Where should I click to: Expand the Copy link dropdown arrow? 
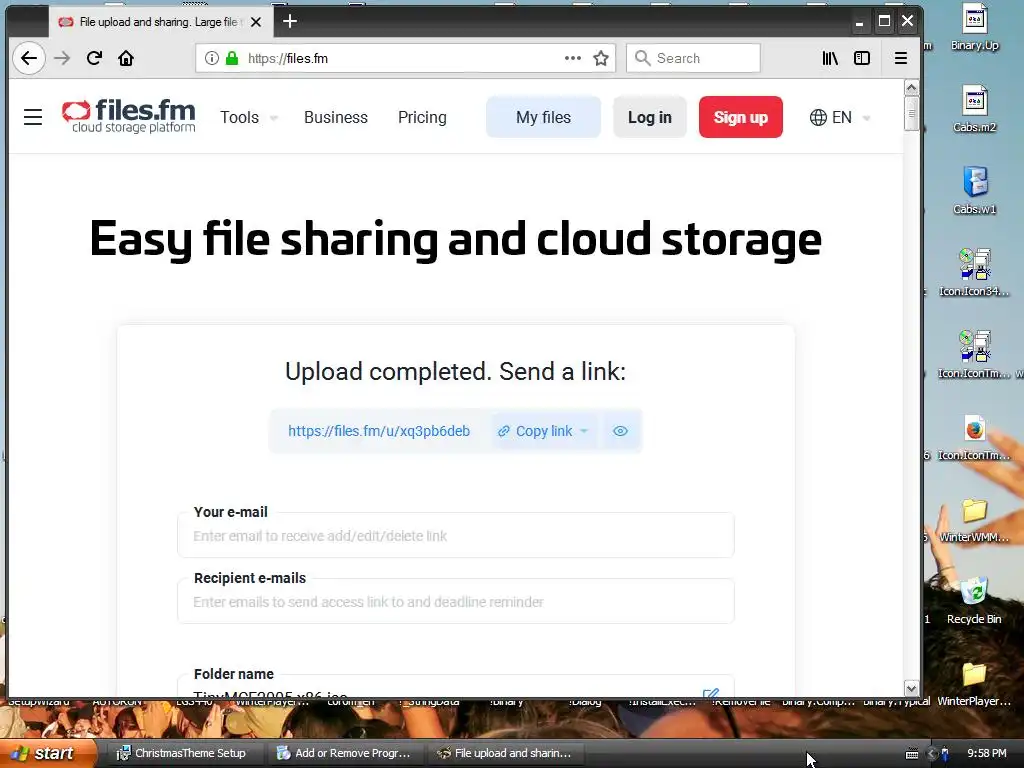tap(584, 431)
